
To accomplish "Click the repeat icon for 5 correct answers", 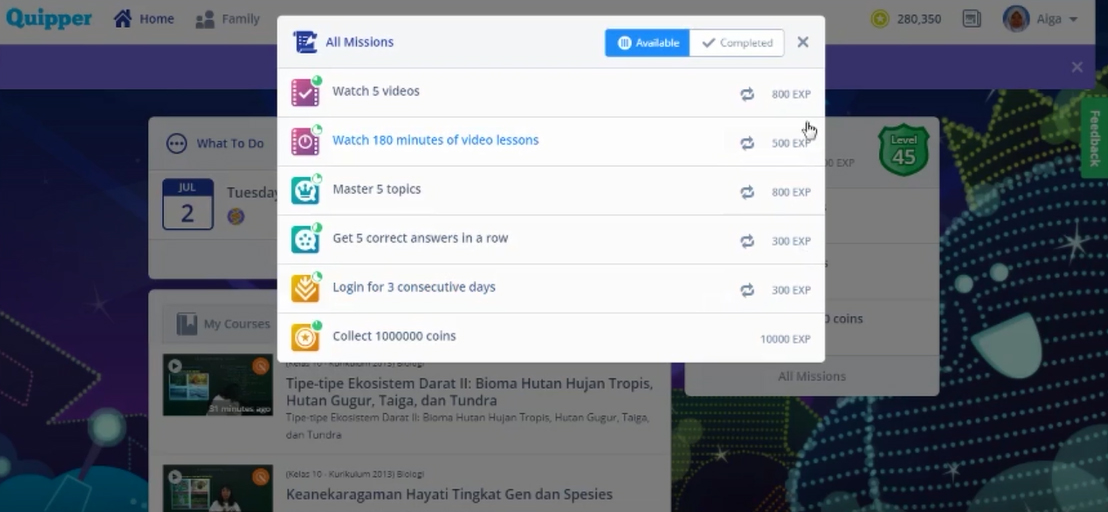I will tap(747, 241).
